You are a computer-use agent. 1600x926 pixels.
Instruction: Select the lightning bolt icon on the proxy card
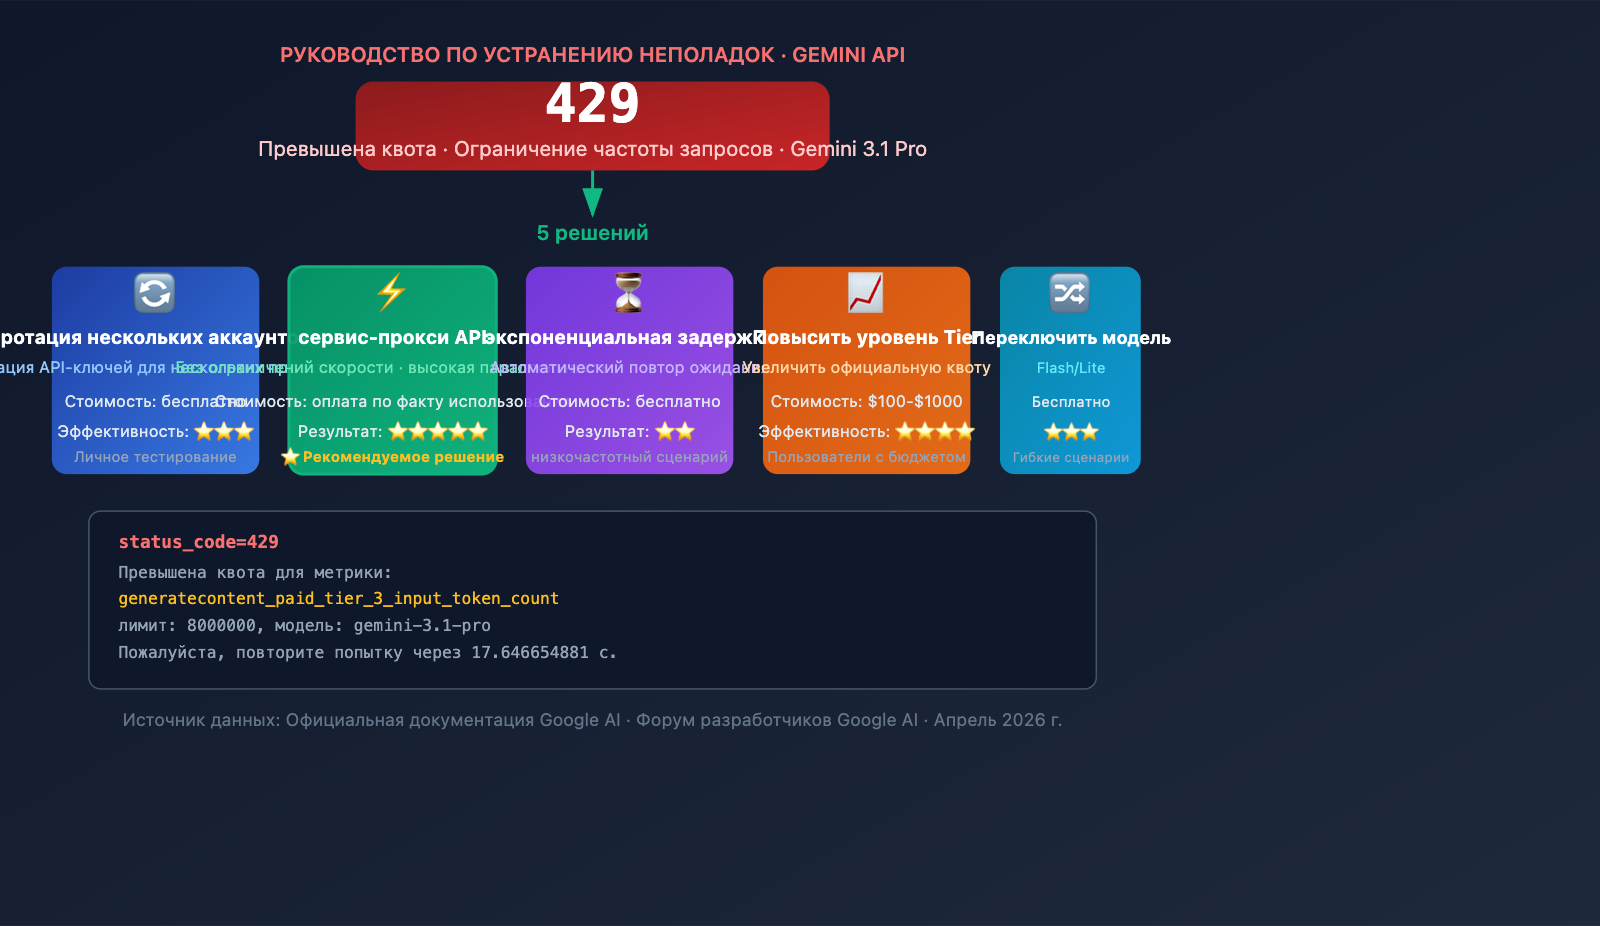(x=392, y=293)
